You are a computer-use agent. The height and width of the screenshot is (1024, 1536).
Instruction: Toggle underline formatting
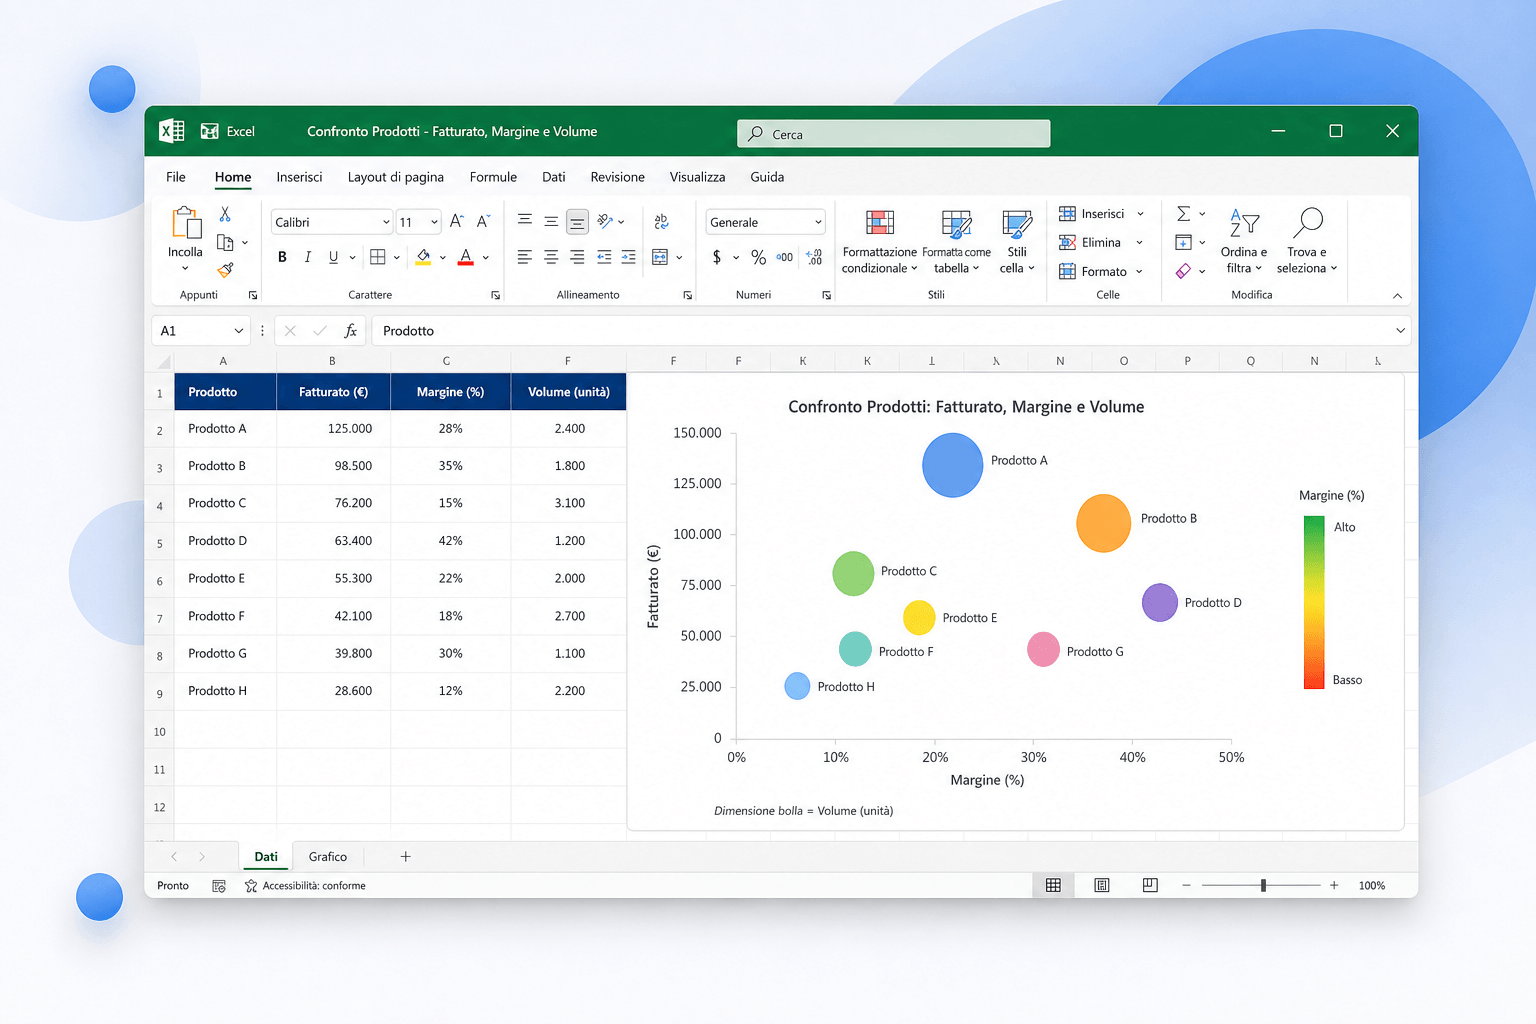click(x=333, y=257)
